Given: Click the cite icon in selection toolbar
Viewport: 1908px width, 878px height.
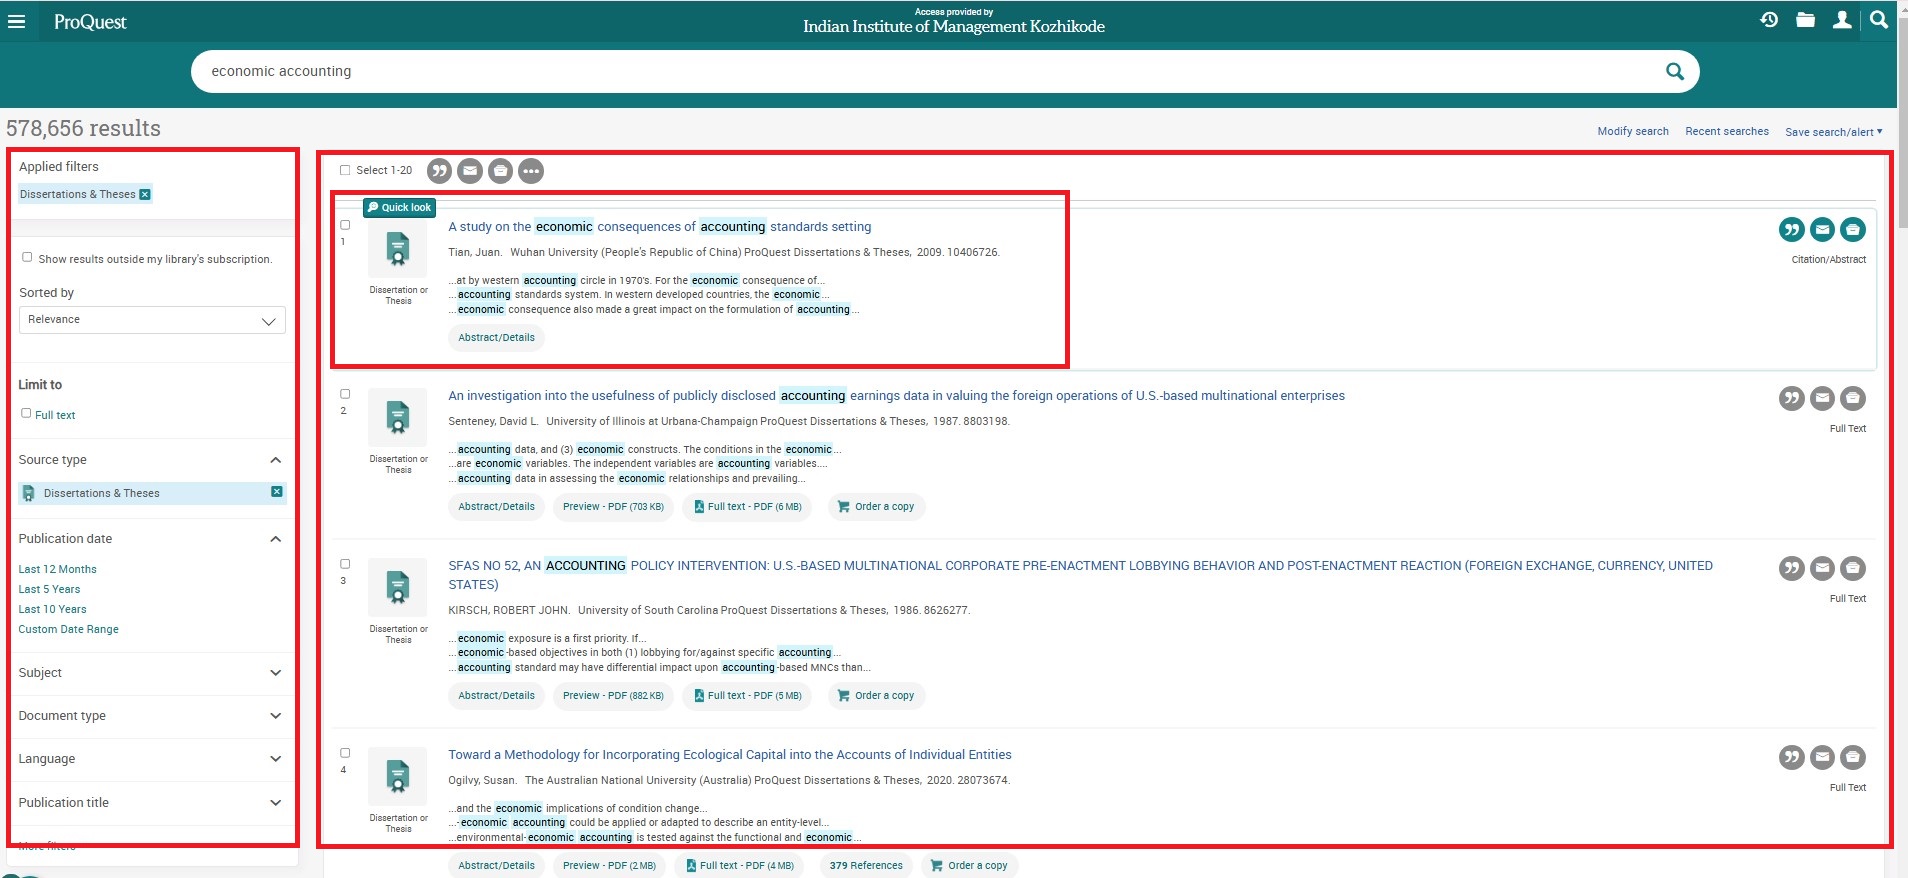Looking at the screenshot, I should 439,171.
